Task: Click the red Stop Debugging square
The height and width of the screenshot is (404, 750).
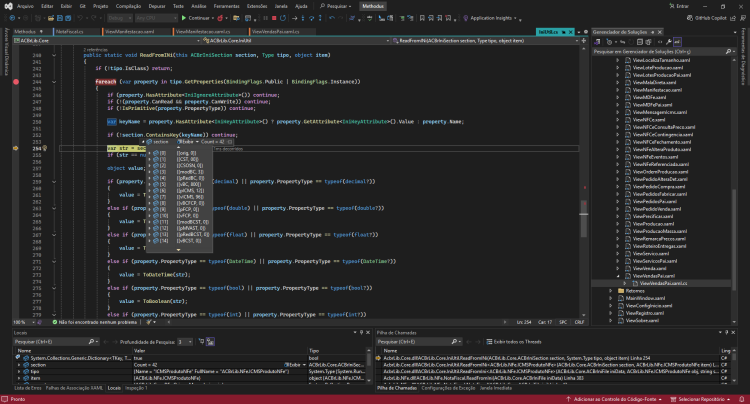Action: (274, 18)
